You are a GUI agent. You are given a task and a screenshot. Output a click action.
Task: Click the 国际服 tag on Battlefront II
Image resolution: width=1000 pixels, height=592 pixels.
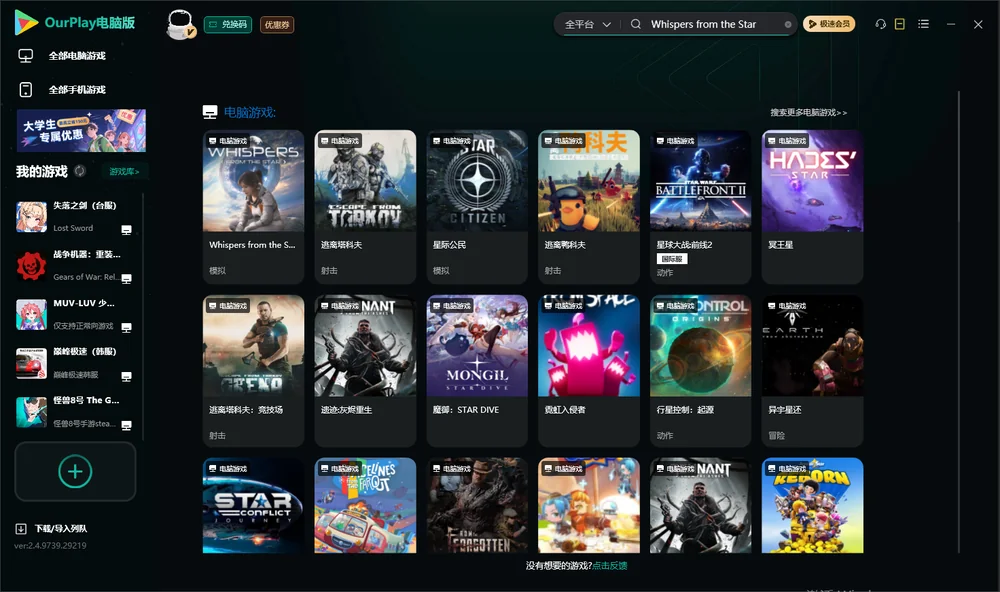click(x=672, y=259)
